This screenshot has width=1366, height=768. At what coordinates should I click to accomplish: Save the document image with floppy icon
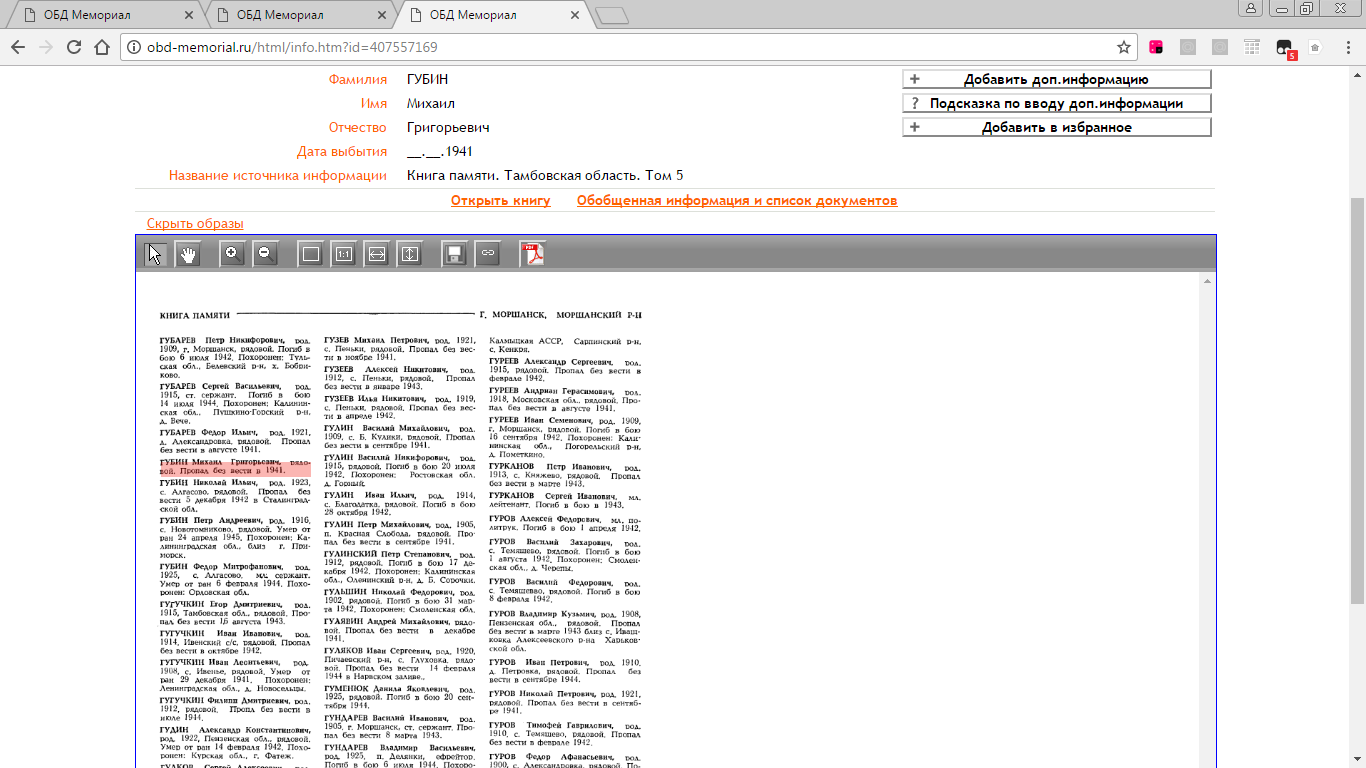click(x=454, y=254)
